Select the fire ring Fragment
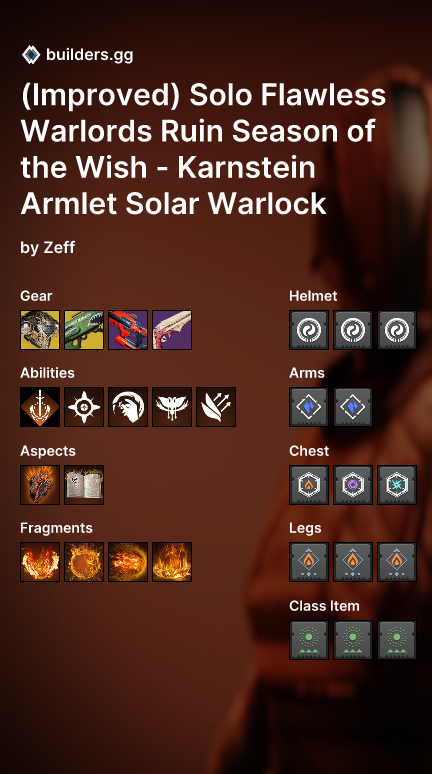432x774 pixels. tap(84, 562)
